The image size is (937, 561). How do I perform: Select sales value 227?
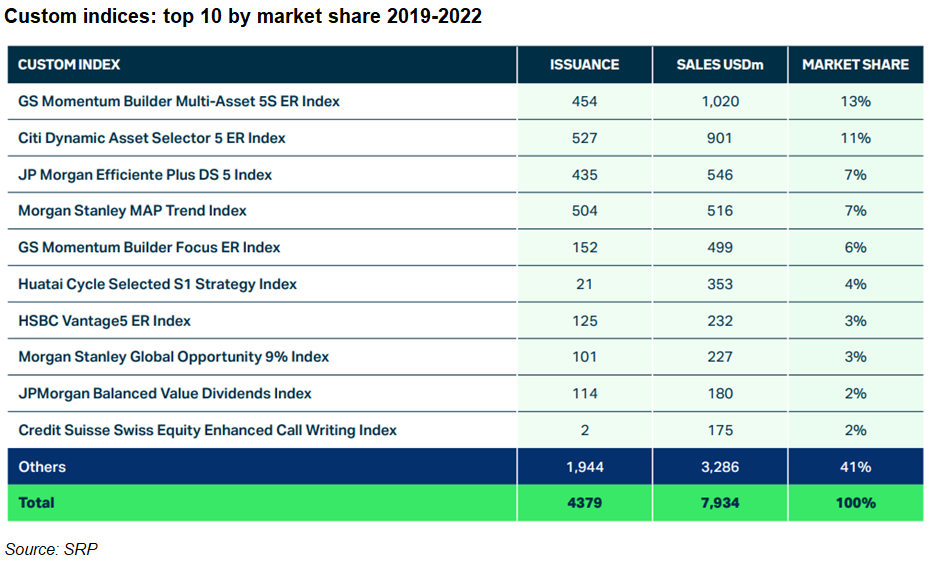719,357
